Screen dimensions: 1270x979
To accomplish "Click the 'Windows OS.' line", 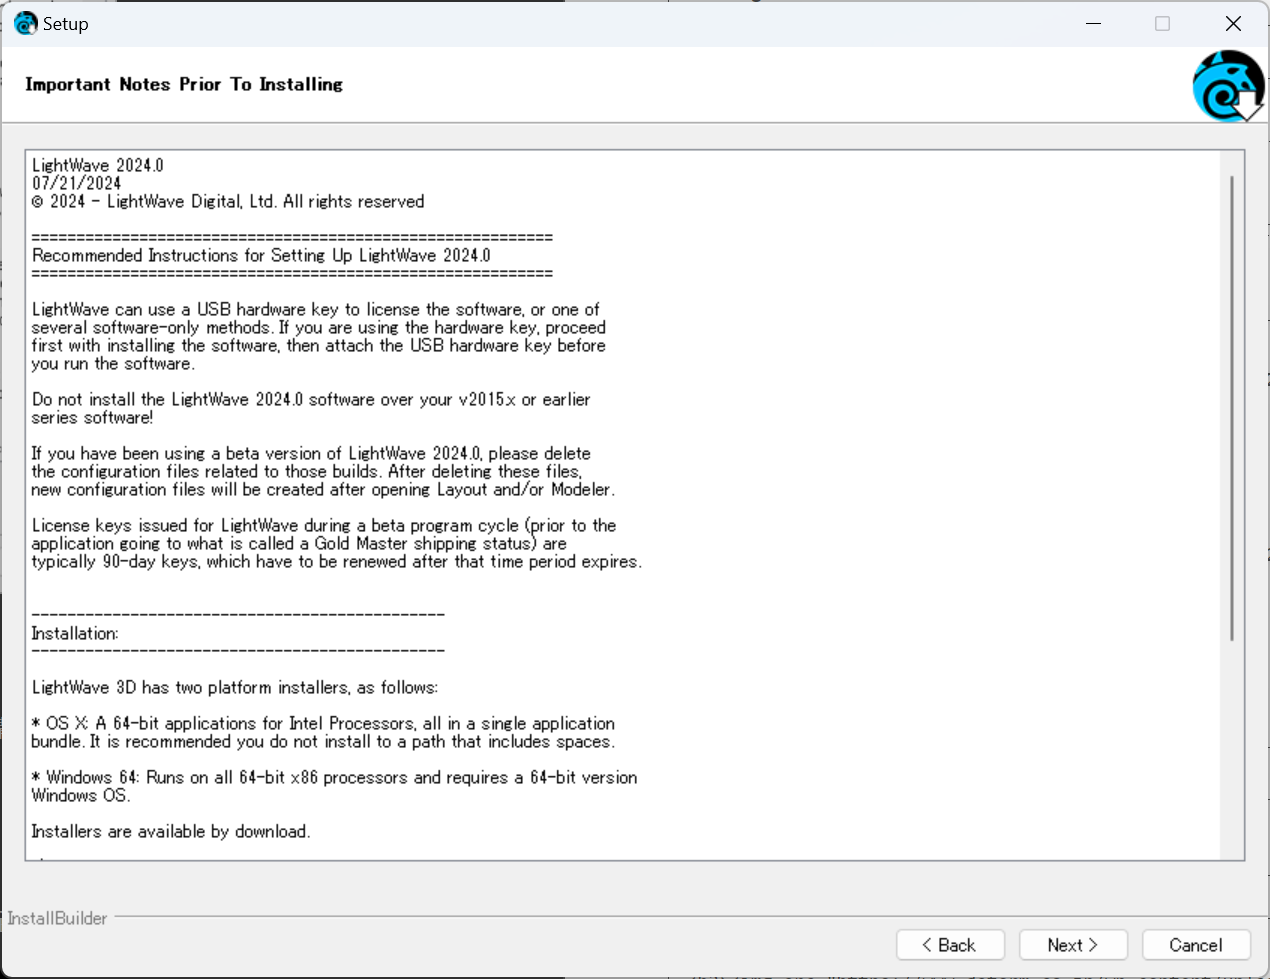I will pyautogui.click(x=81, y=795).
